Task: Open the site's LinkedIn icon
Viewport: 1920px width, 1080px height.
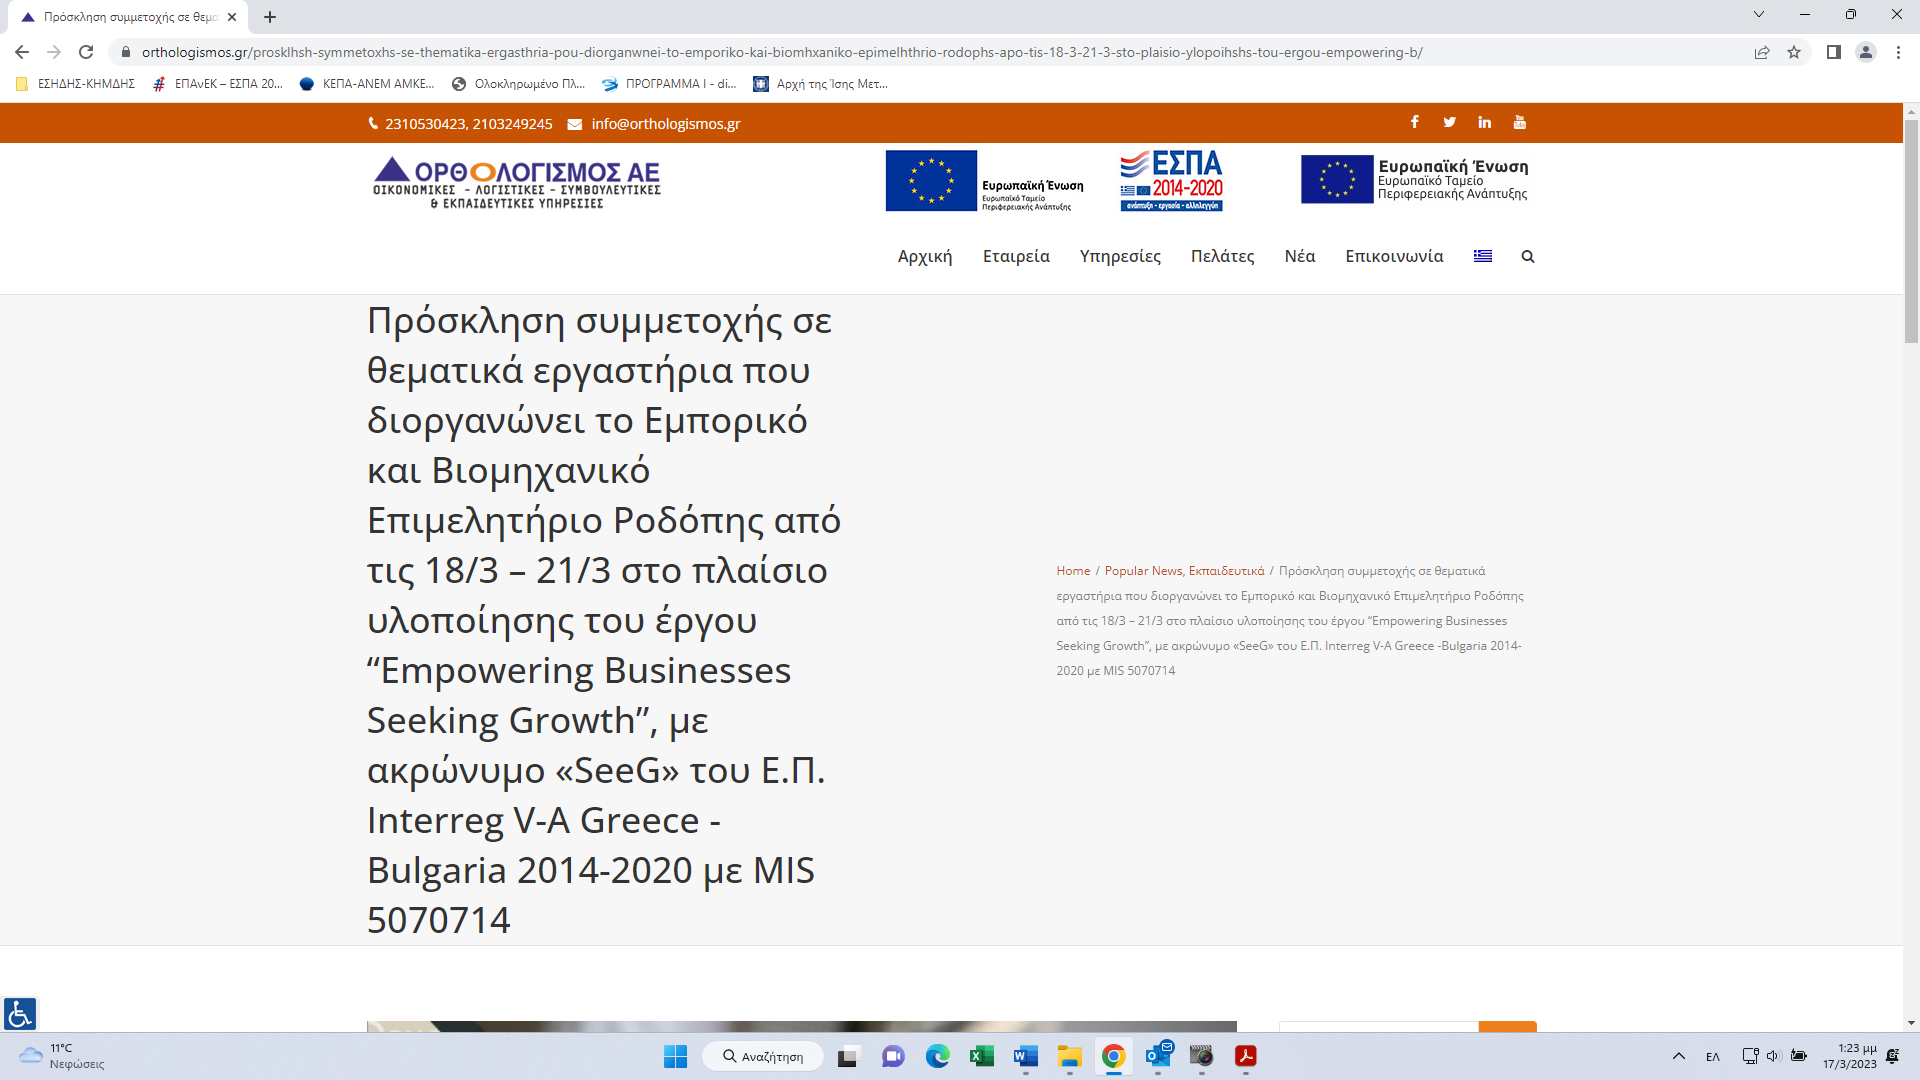Action: pos(1484,122)
